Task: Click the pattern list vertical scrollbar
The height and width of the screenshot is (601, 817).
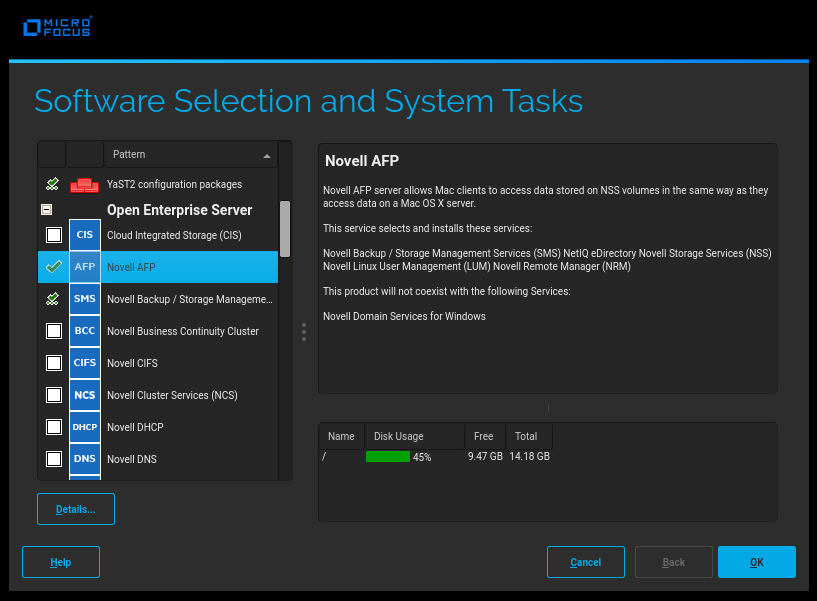Action: click(285, 228)
